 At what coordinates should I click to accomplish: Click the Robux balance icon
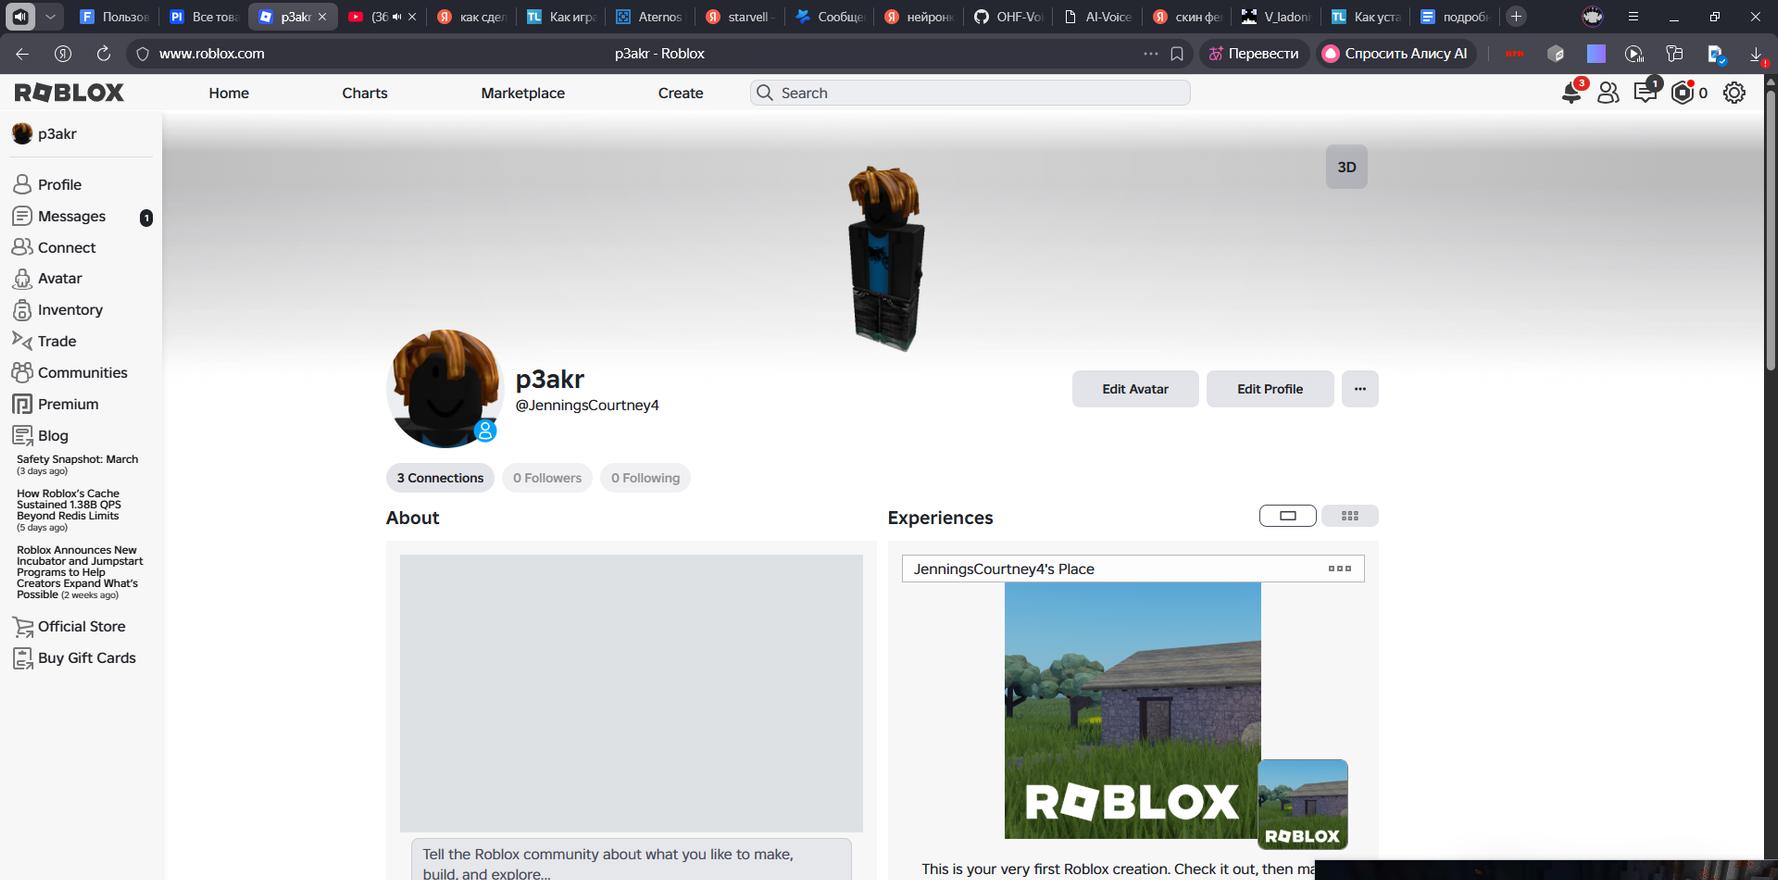coord(1683,93)
